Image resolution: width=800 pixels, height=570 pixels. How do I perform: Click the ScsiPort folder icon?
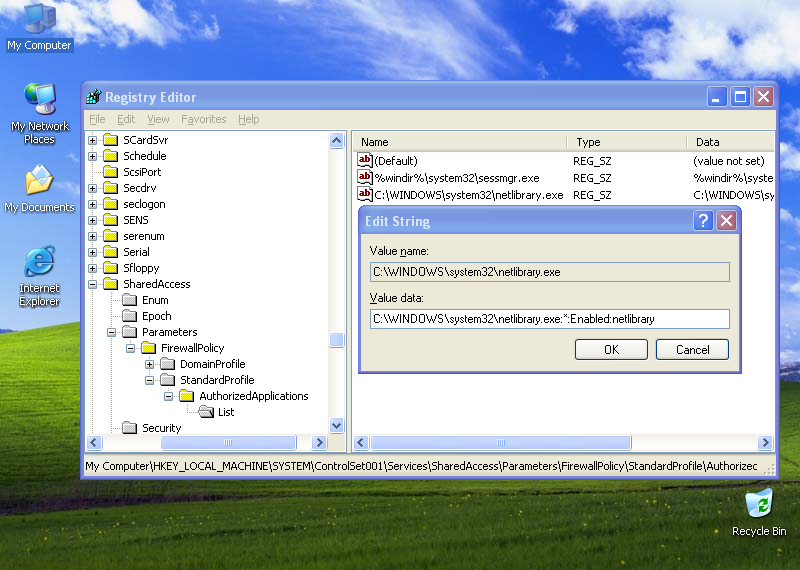click(111, 172)
